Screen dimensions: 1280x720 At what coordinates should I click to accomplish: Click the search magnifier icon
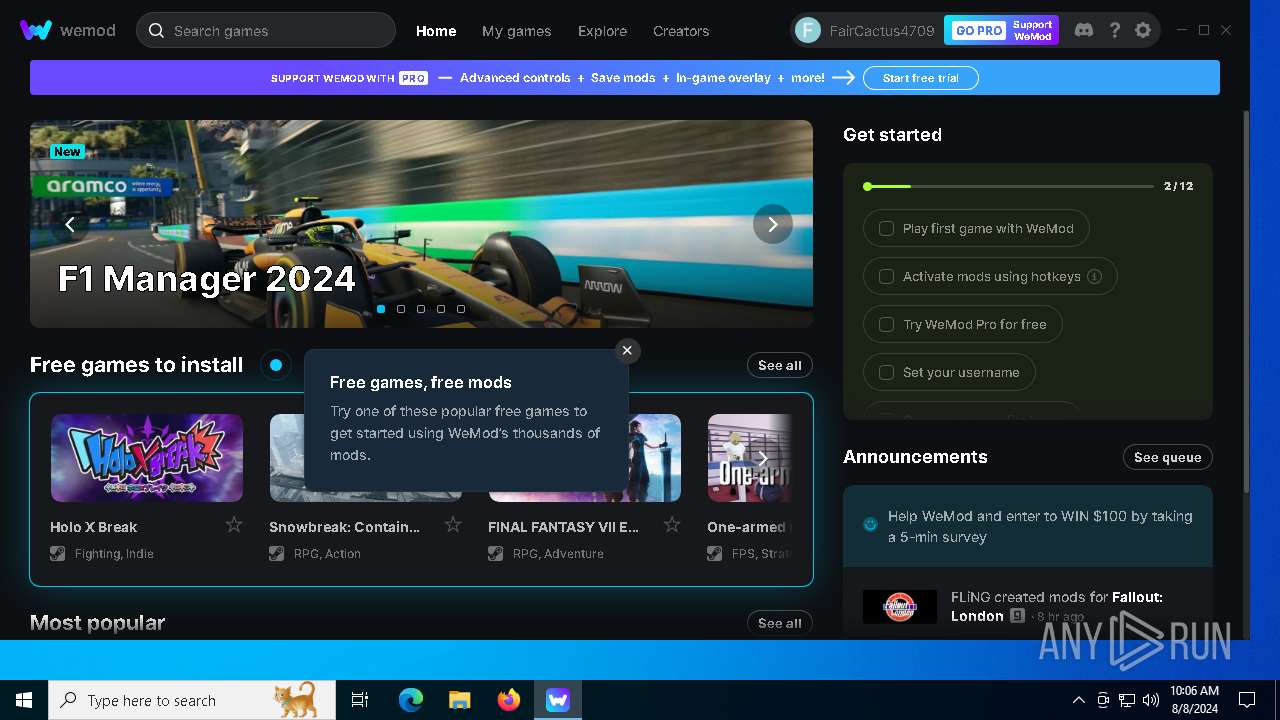[156, 30]
